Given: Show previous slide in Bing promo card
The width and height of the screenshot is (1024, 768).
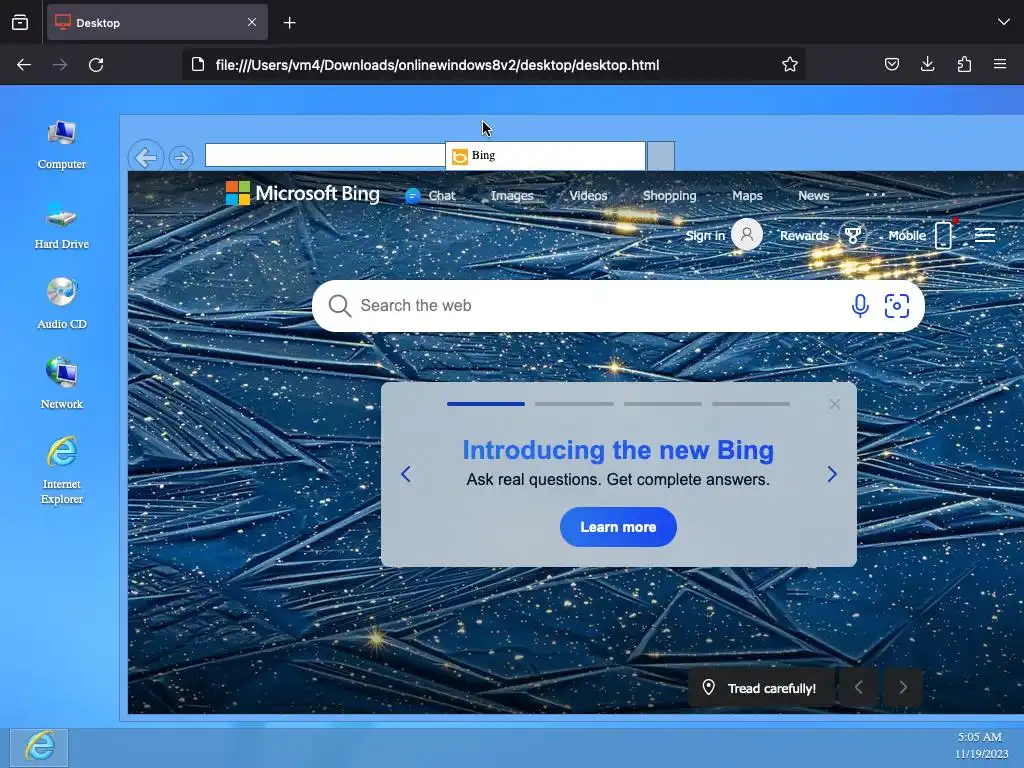Looking at the screenshot, I should point(406,474).
